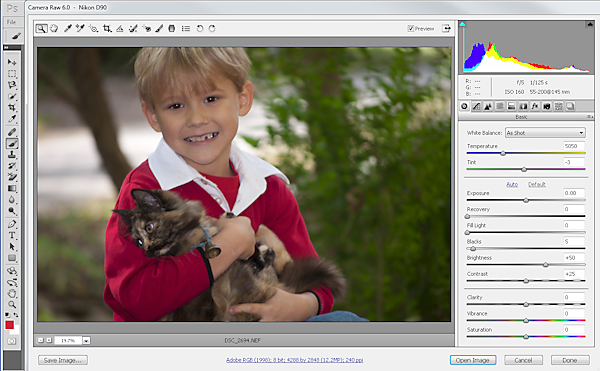Pick the White Balance eyedropper tool
This screenshot has width=600, height=371.
pos(68,28)
